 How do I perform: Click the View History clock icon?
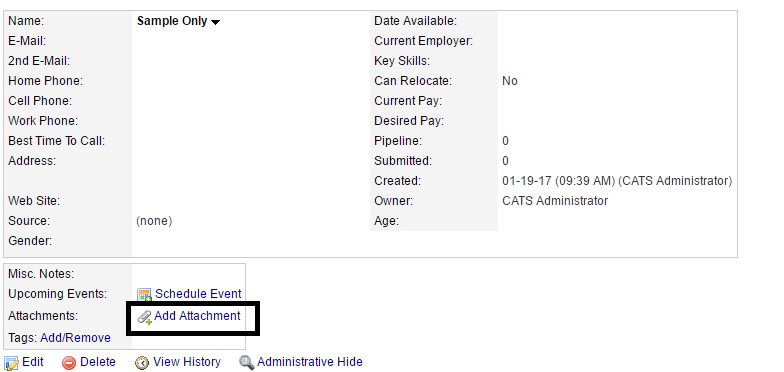142,363
